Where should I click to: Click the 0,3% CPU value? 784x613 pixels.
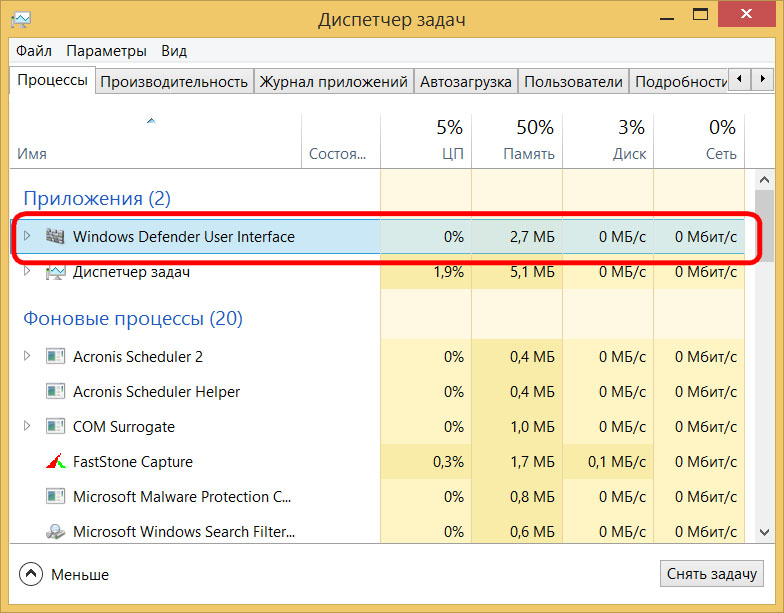(x=448, y=462)
